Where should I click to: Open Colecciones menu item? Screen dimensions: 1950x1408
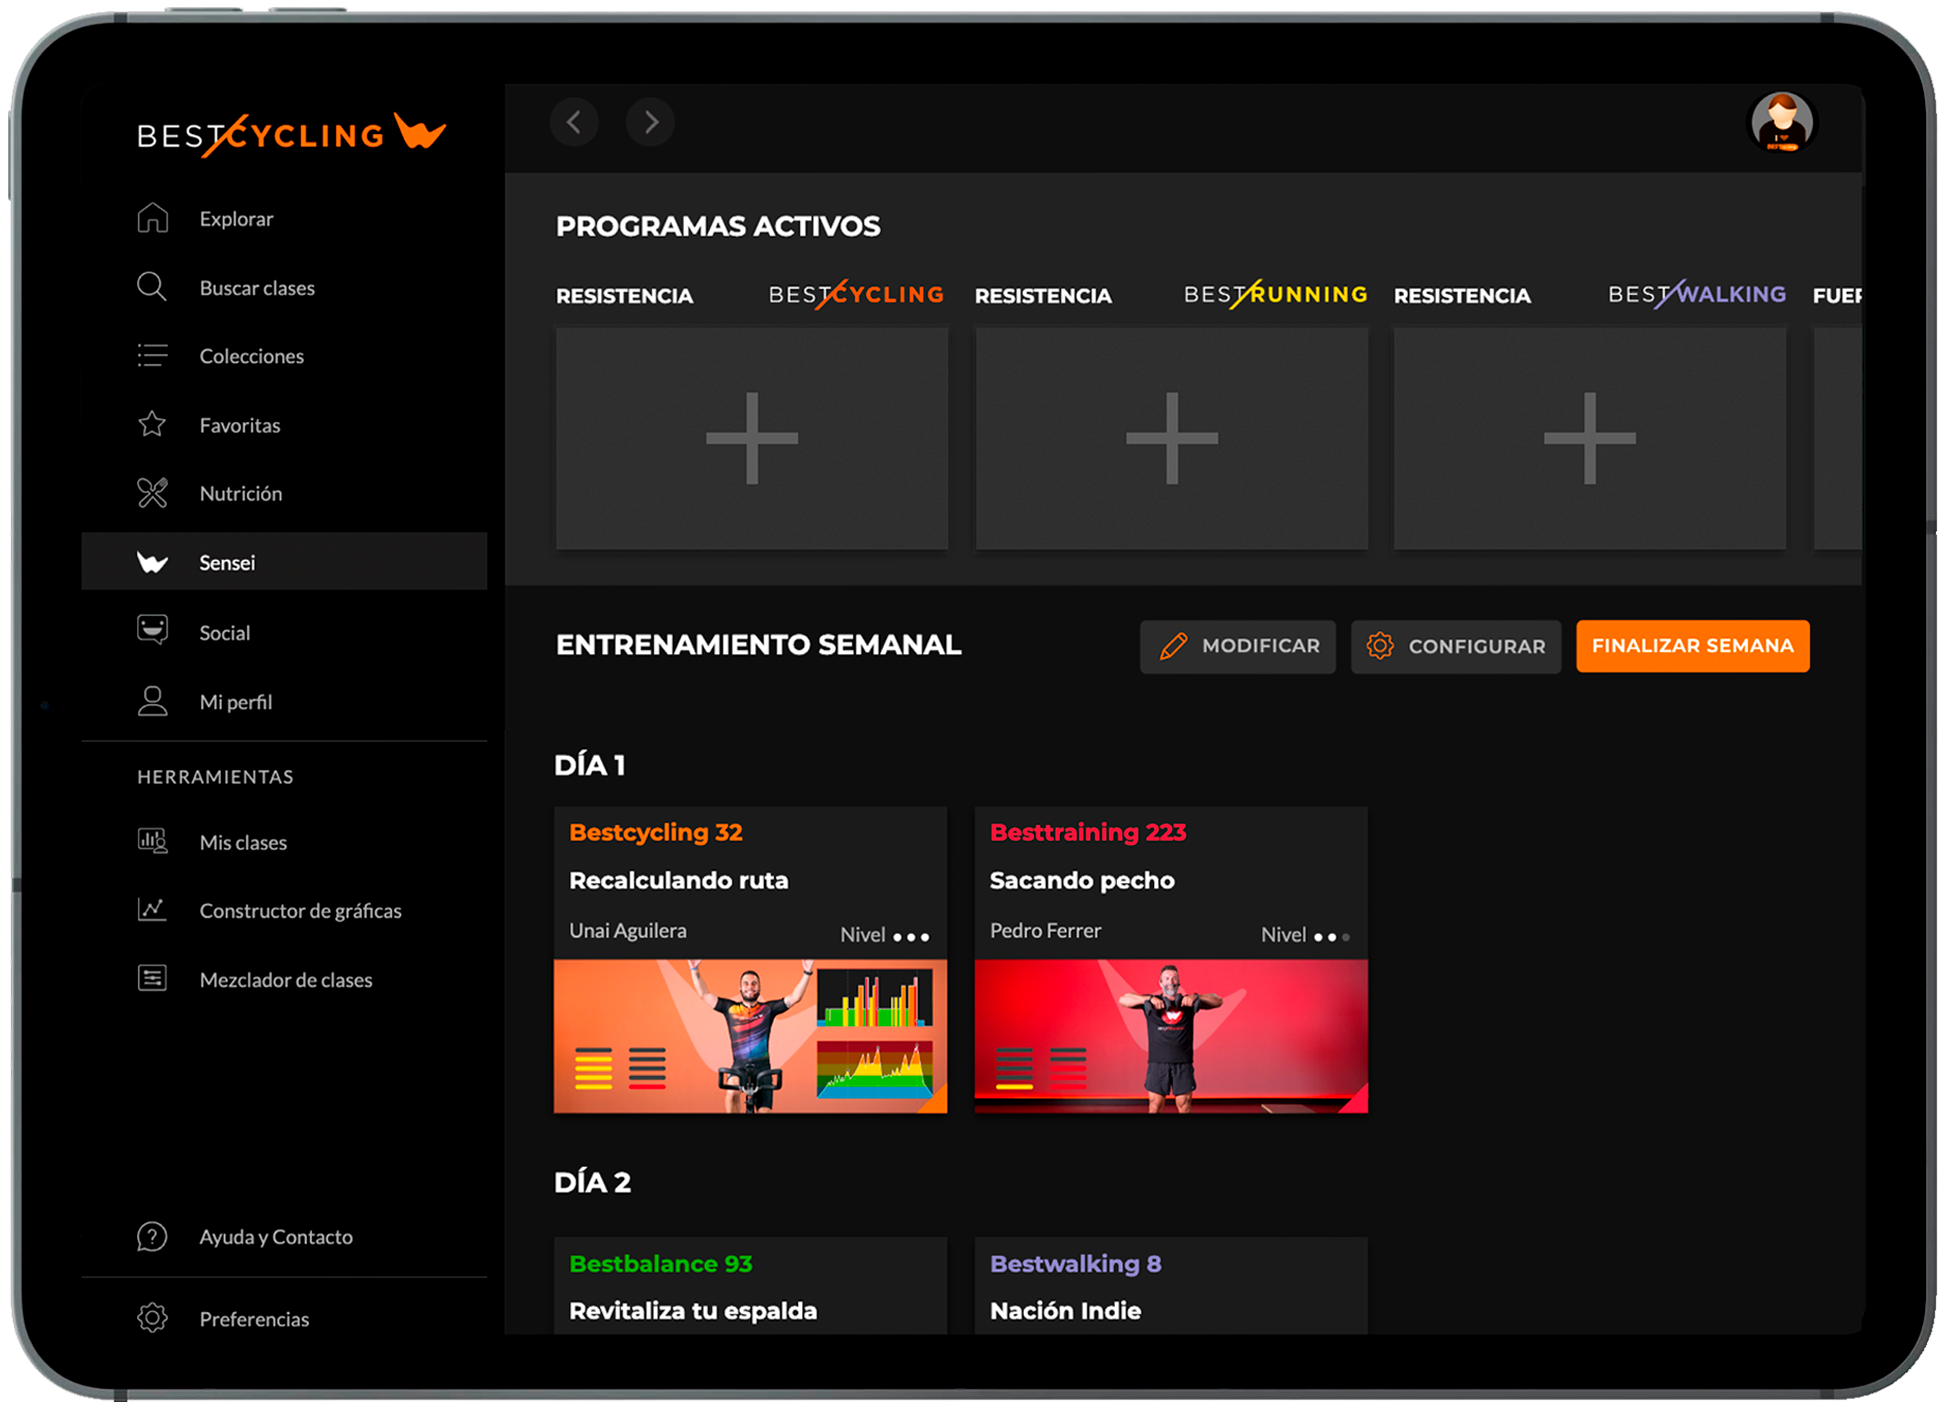click(x=251, y=356)
